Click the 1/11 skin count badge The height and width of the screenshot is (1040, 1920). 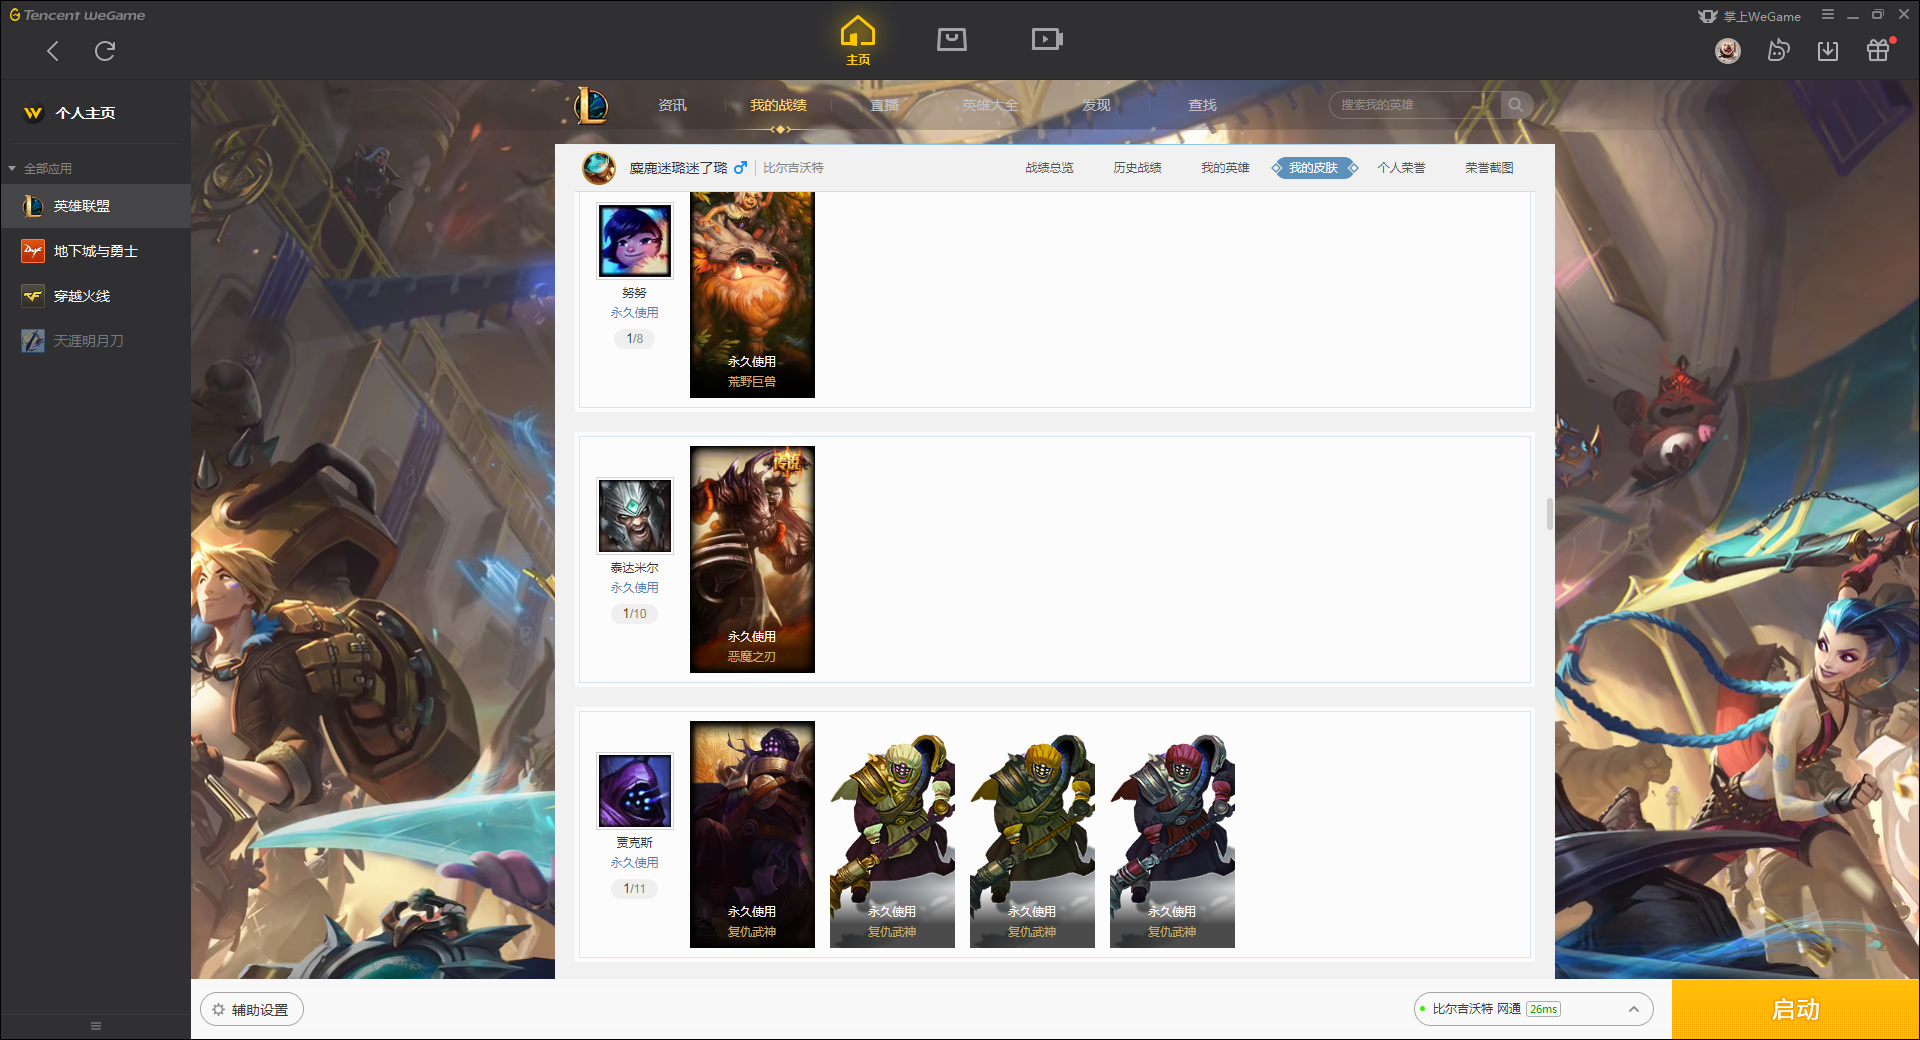[x=635, y=889]
